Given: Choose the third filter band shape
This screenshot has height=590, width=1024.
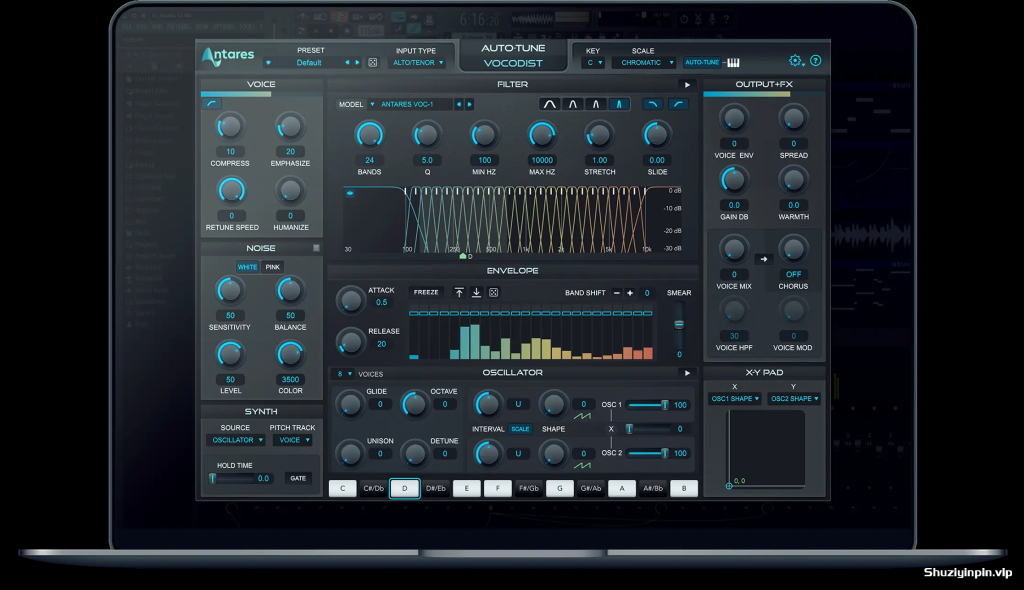Looking at the screenshot, I should 596,104.
